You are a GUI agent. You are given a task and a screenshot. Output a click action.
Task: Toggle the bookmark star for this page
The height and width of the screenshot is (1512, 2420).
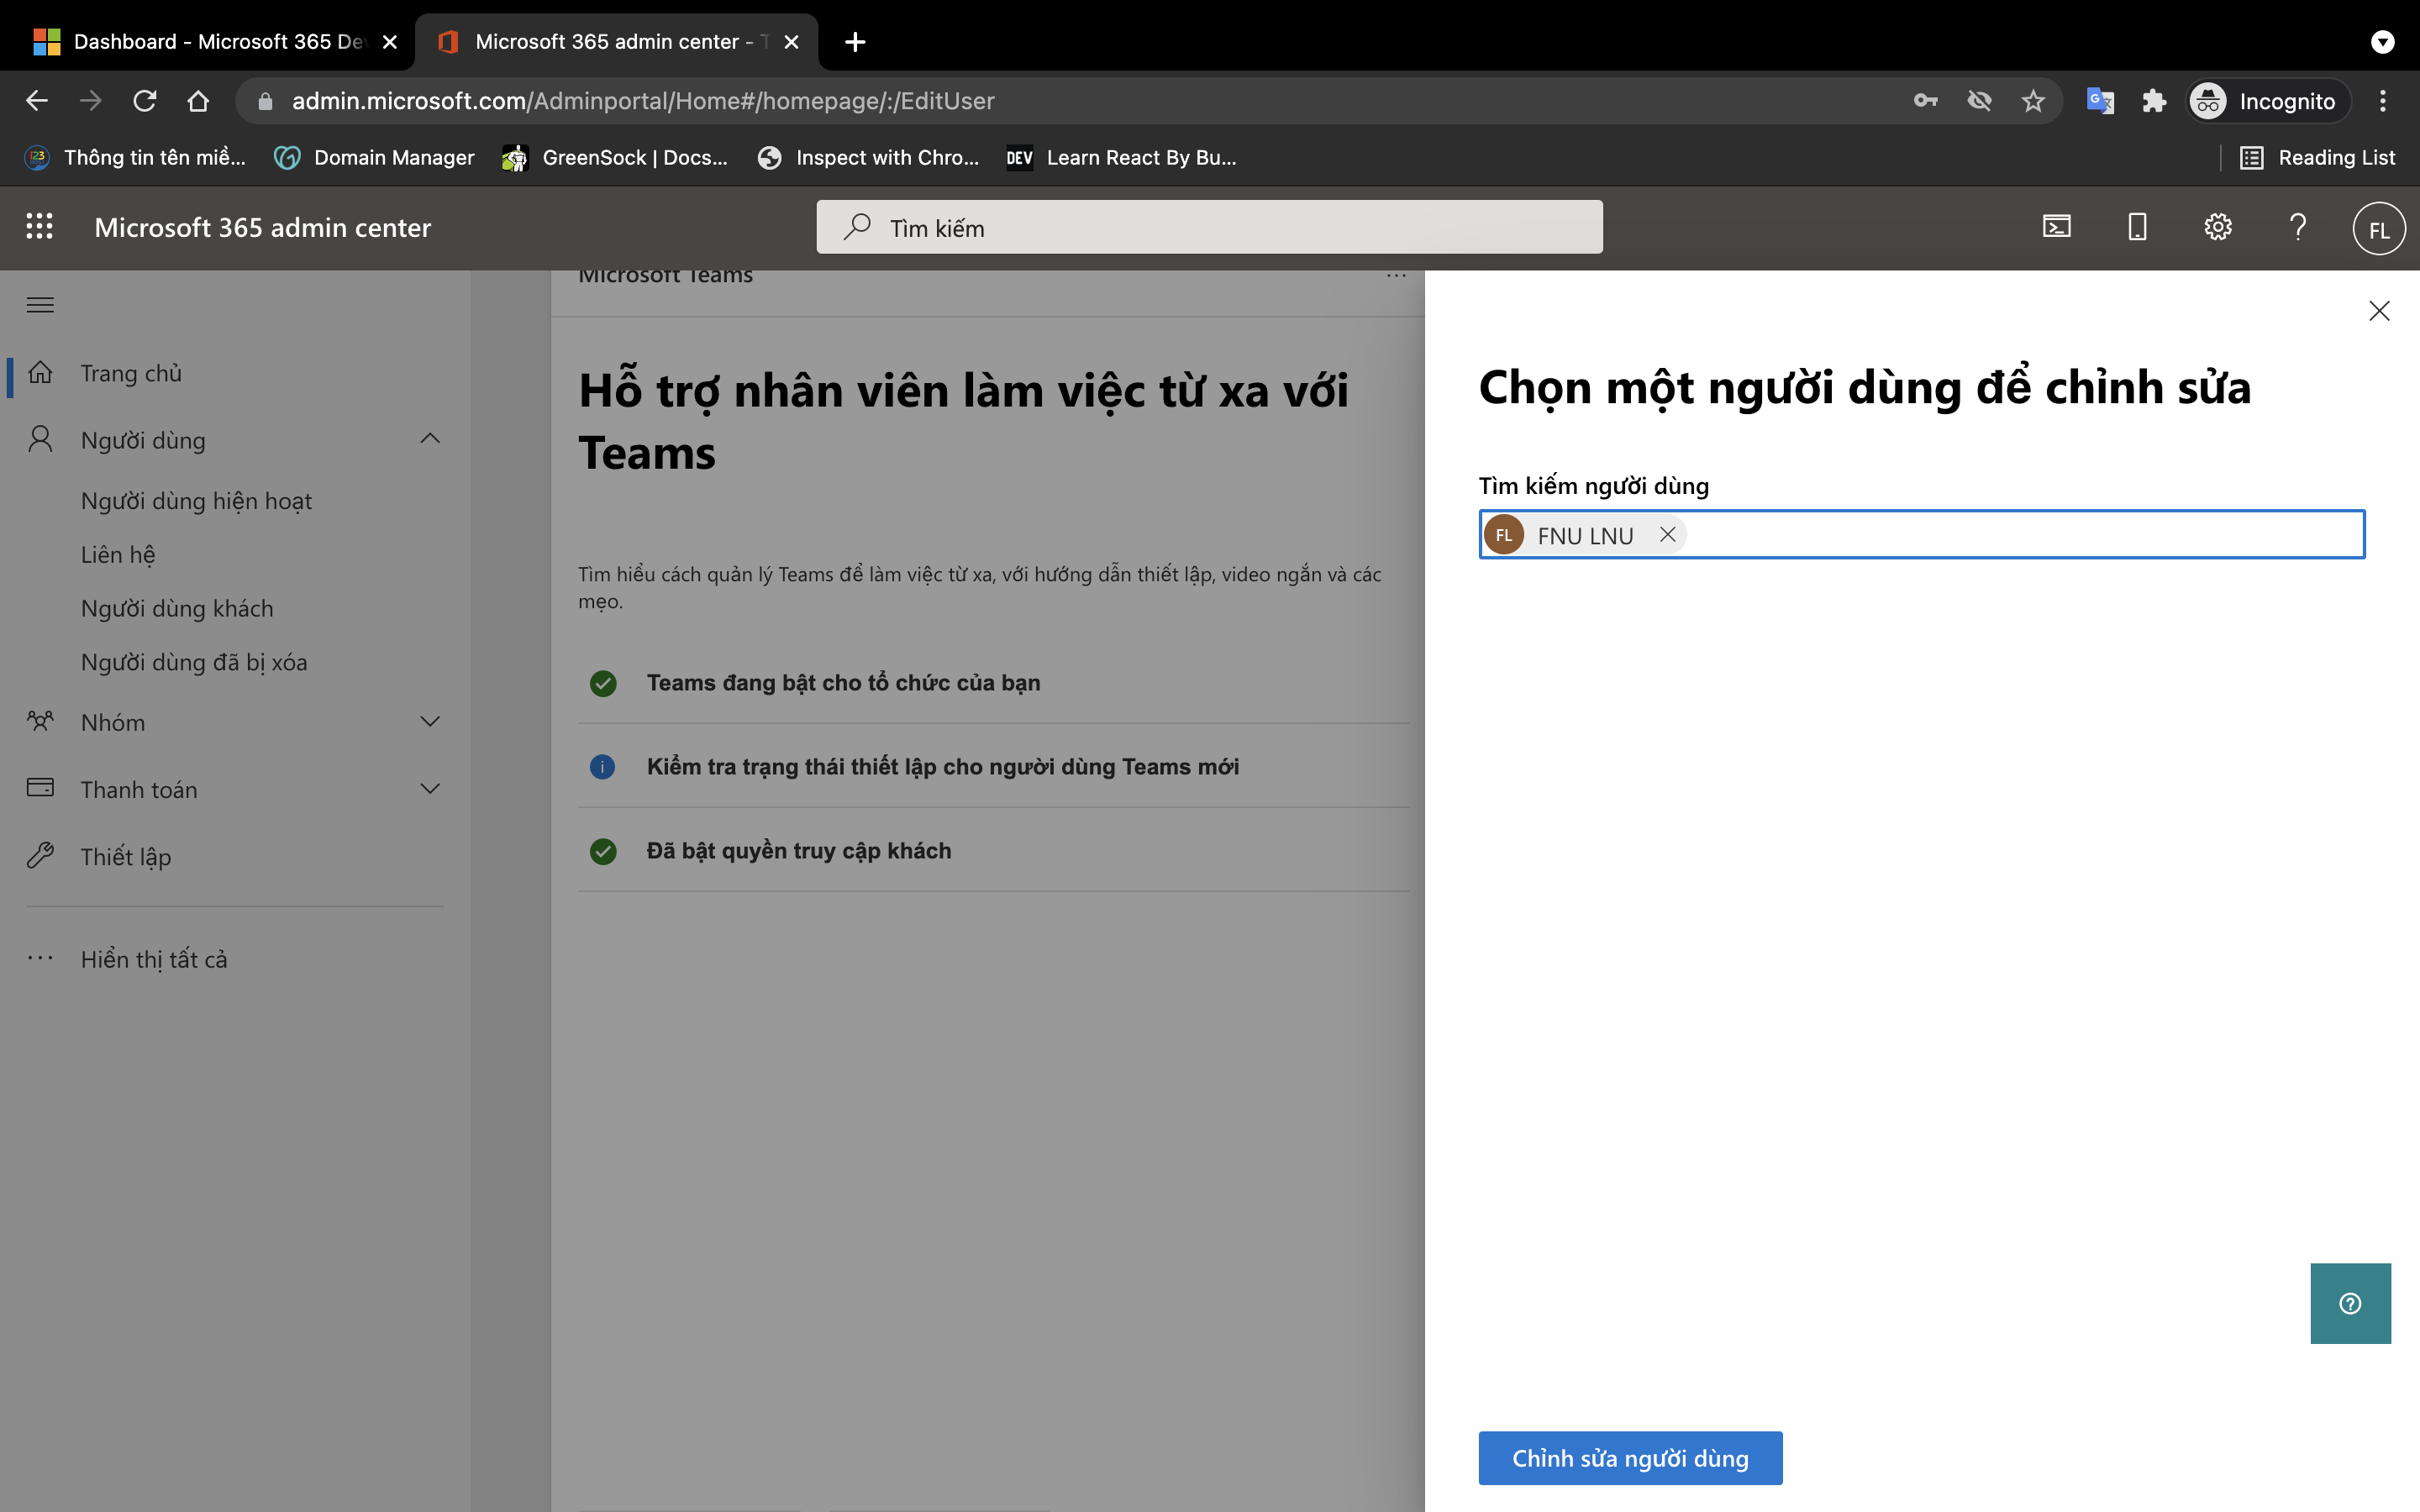point(2033,100)
